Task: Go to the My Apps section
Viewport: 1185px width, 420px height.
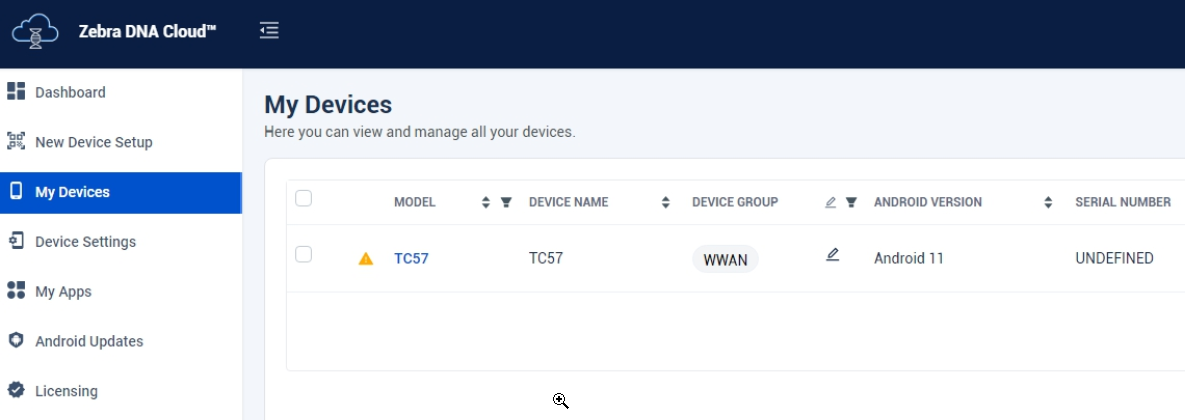Action: (63, 292)
